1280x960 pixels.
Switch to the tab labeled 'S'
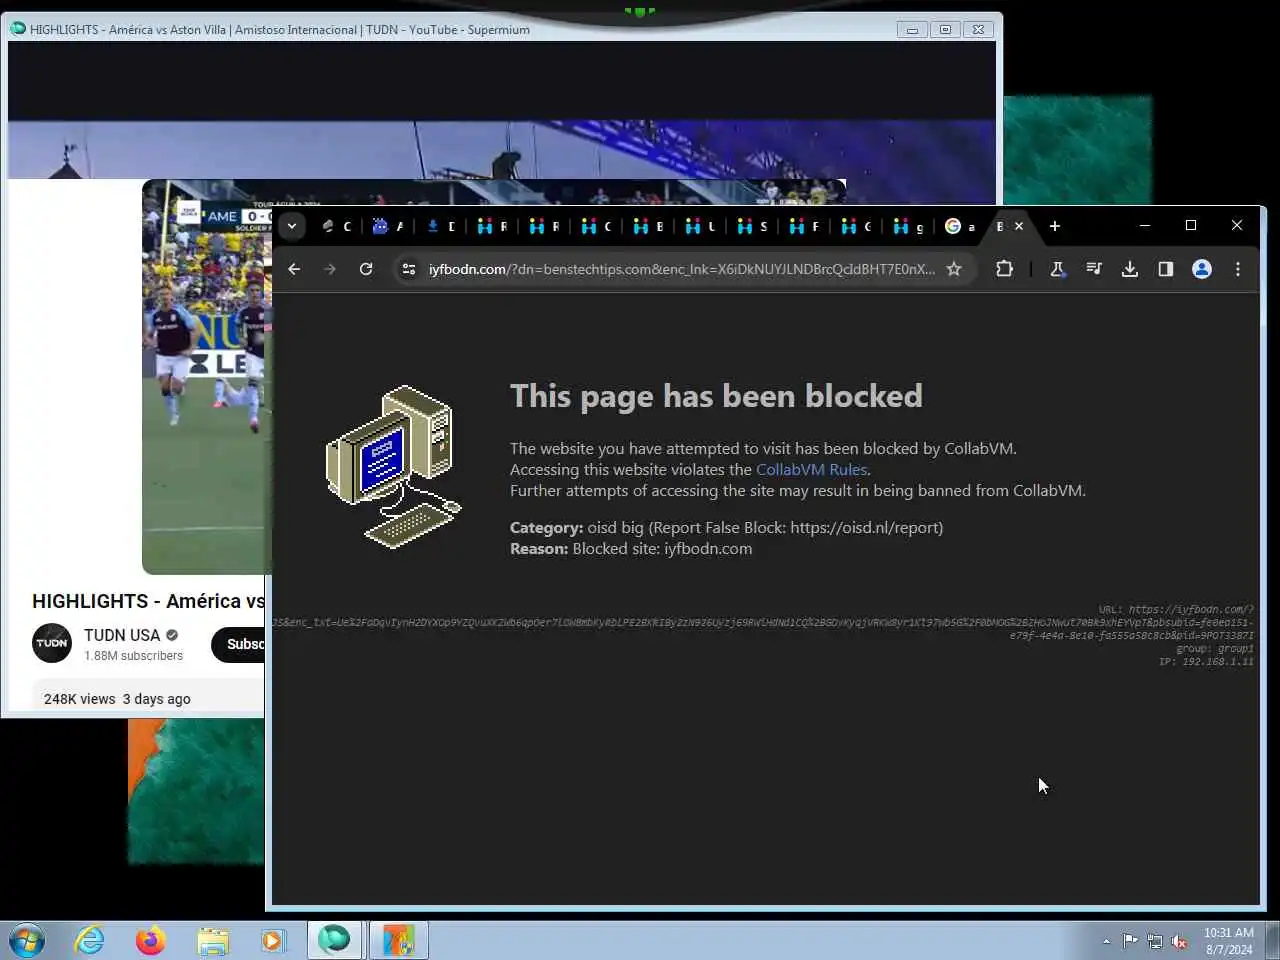tap(752, 227)
